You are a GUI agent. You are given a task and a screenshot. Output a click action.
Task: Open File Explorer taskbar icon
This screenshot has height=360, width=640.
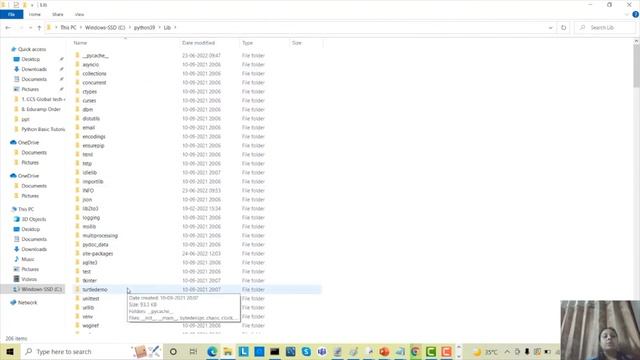[x=227, y=351]
